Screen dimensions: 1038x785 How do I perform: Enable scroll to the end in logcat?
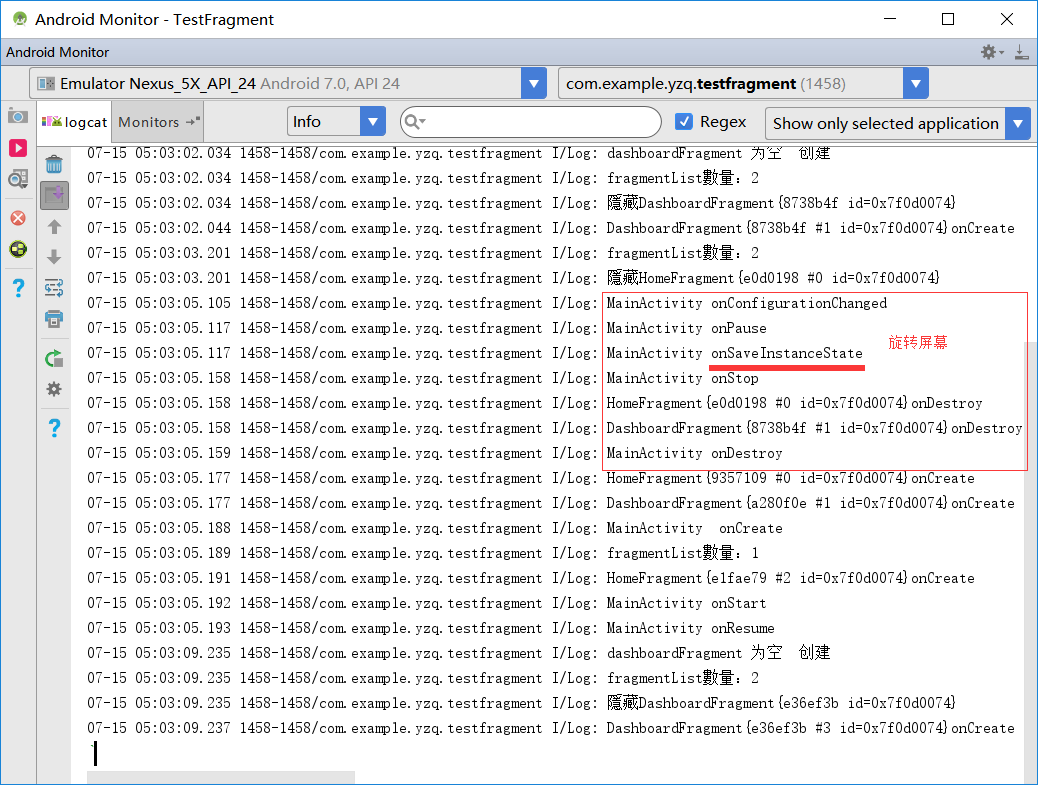point(55,195)
